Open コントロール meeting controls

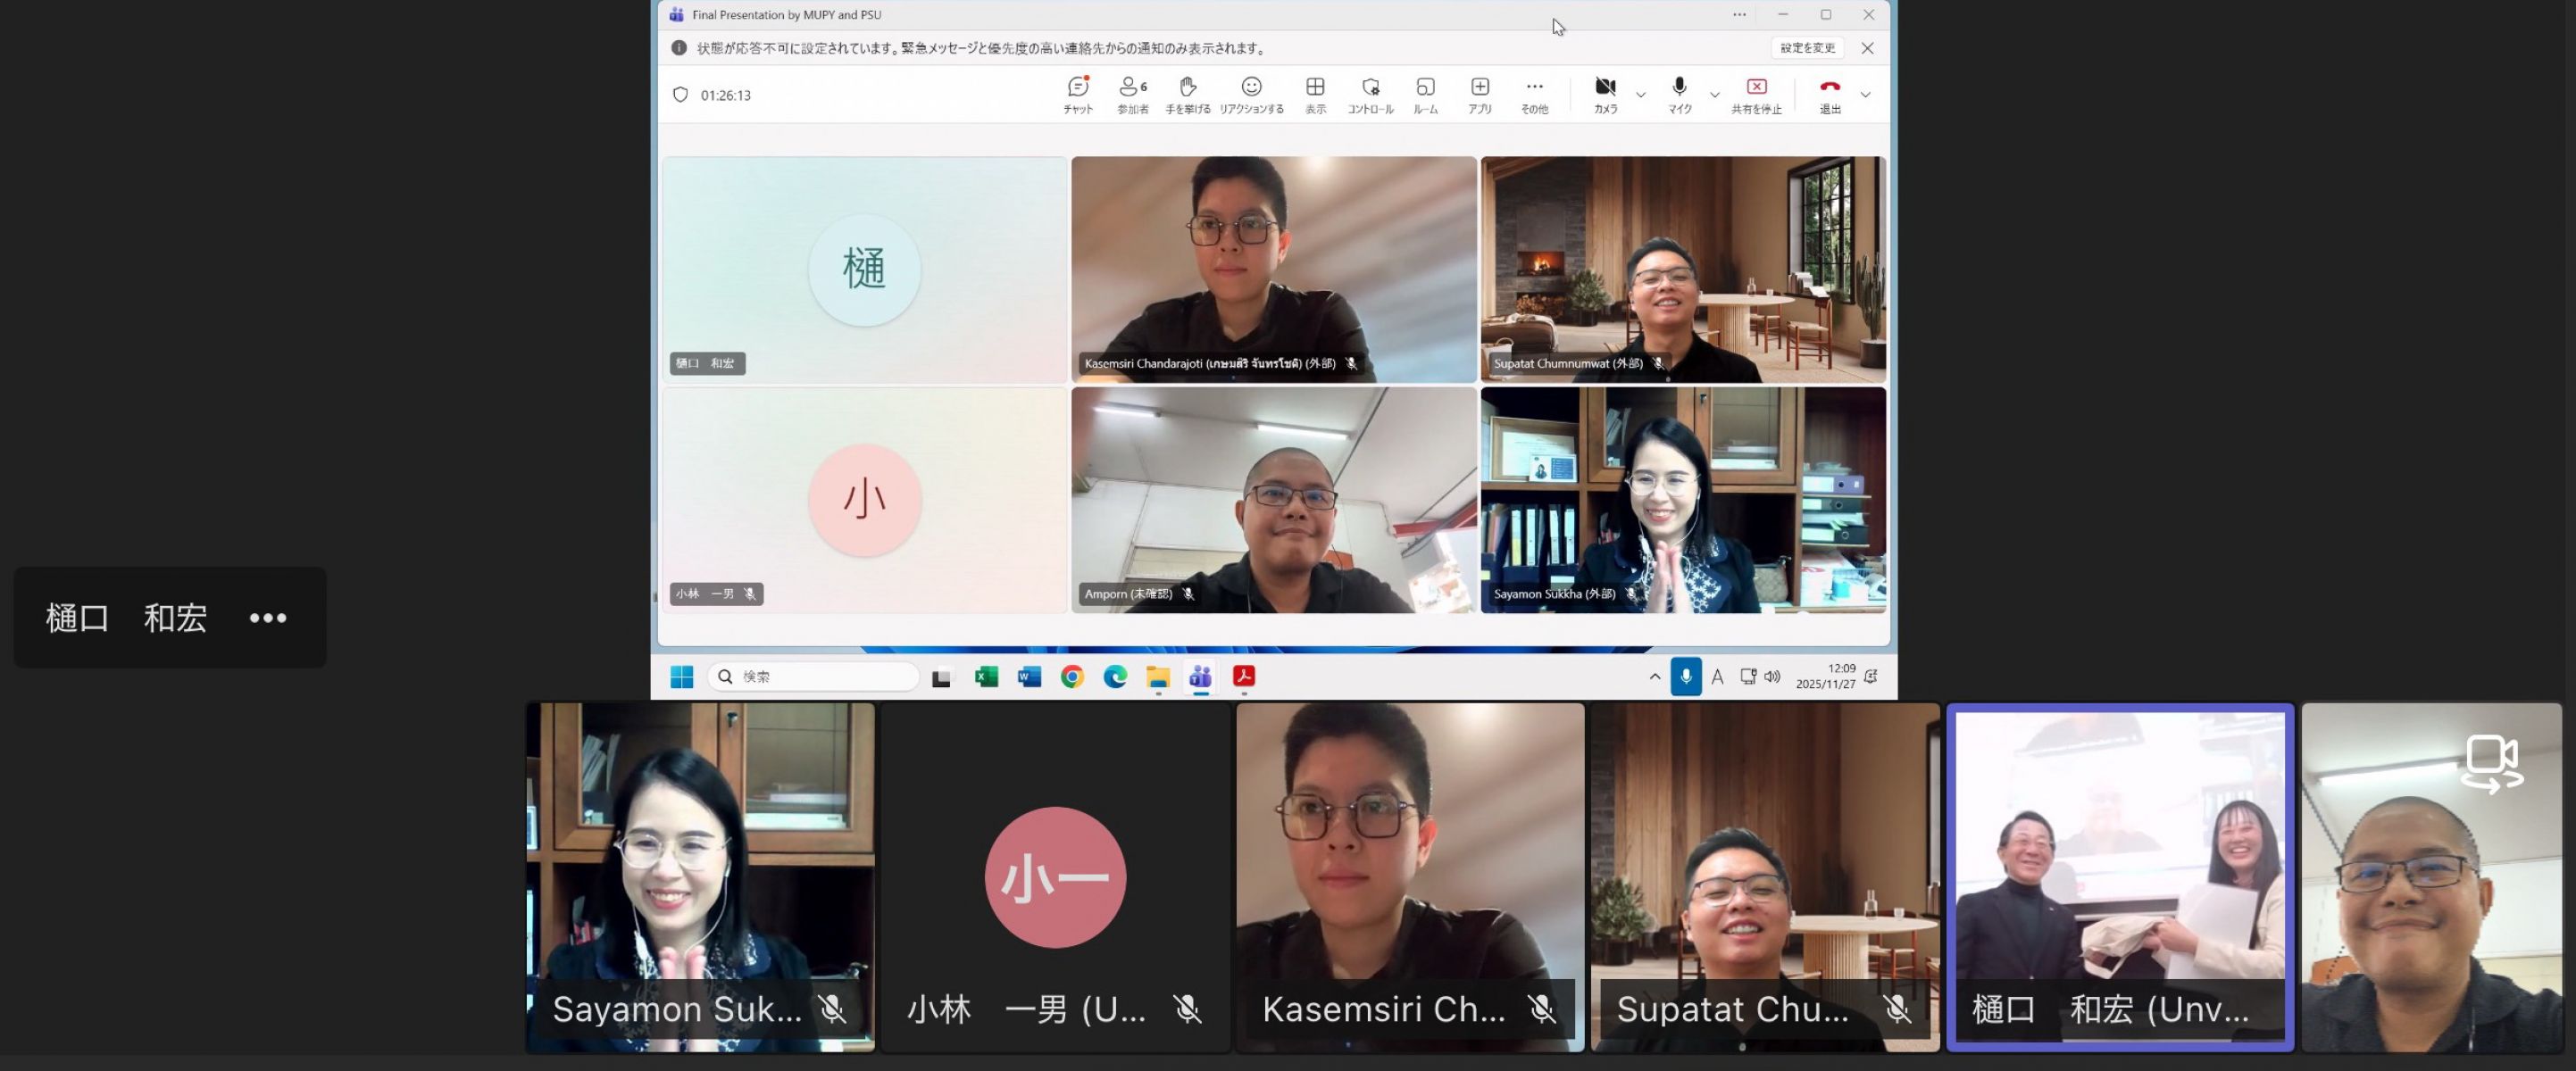pyautogui.click(x=1370, y=95)
